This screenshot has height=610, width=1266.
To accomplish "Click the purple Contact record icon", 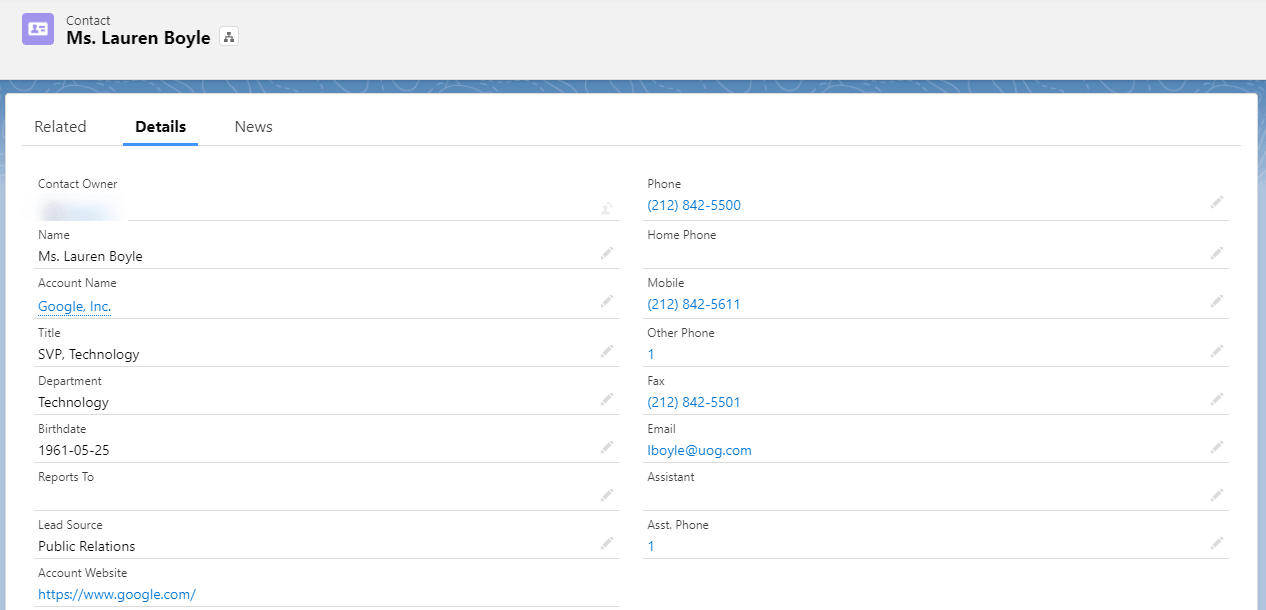I will coord(38,29).
